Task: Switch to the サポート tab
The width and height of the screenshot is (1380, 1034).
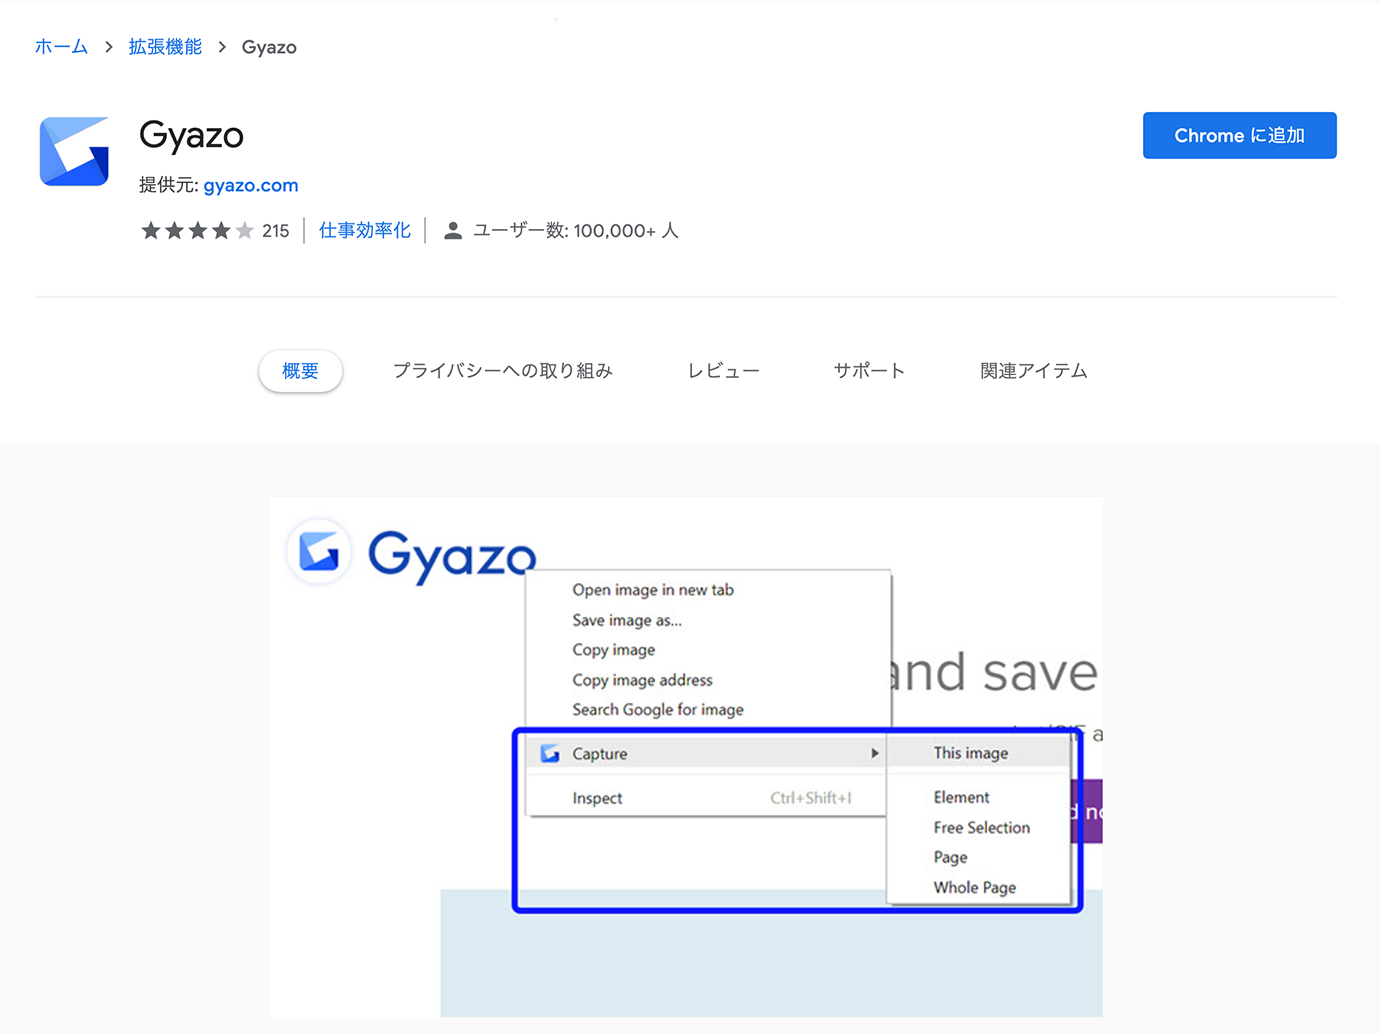Action: [869, 371]
